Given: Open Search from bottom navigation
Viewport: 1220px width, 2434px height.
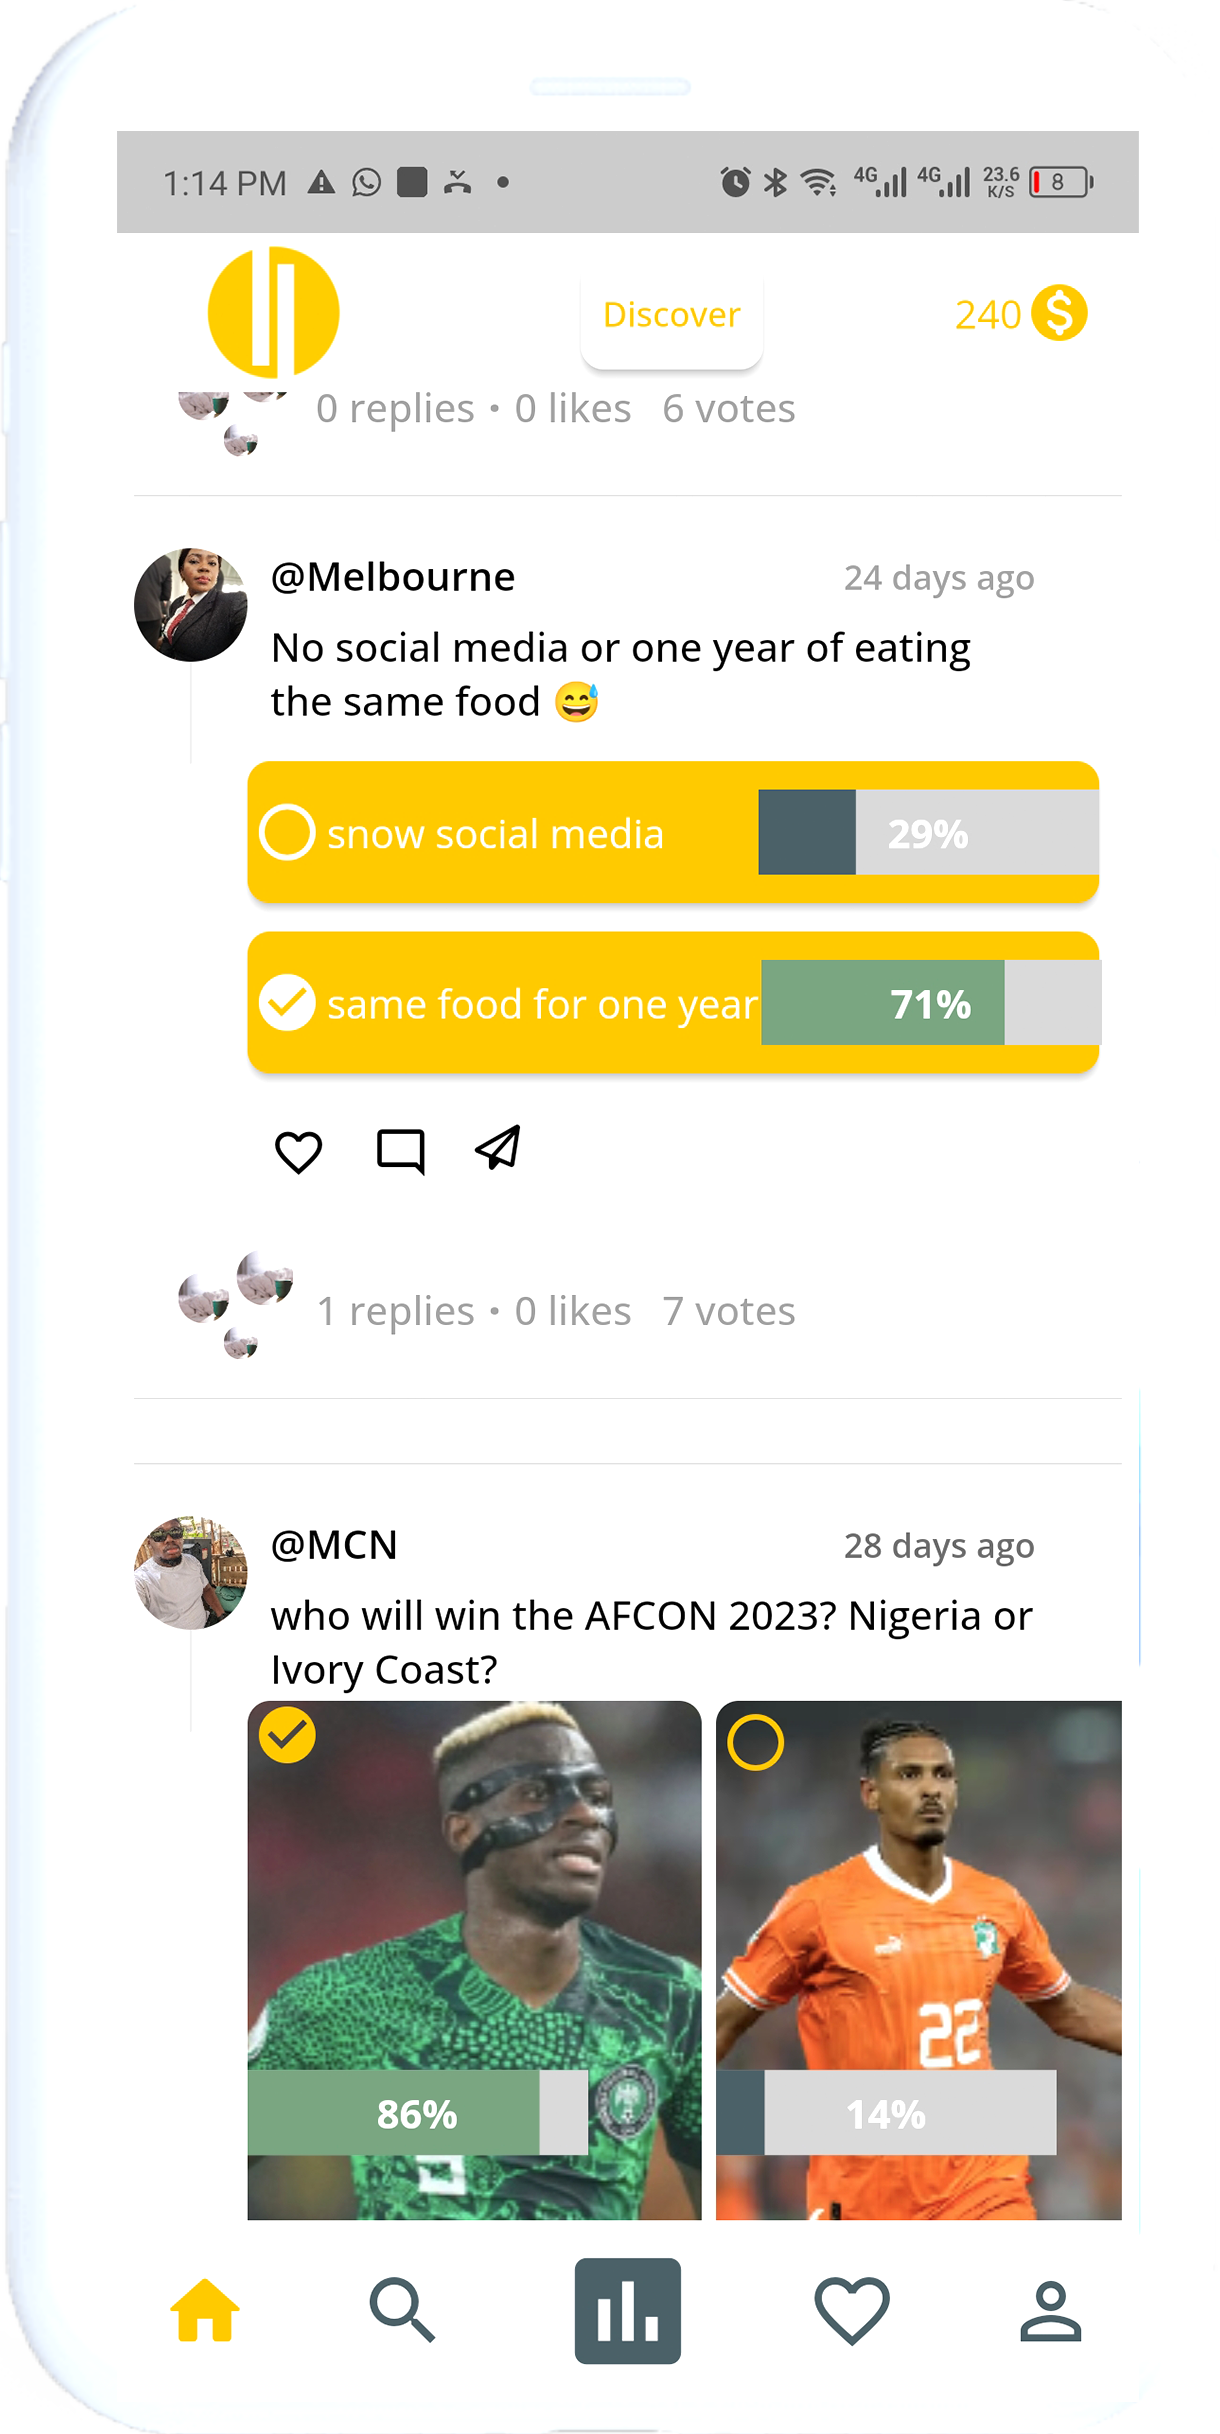Looking at the screenshot, I should pos(402,2310).
